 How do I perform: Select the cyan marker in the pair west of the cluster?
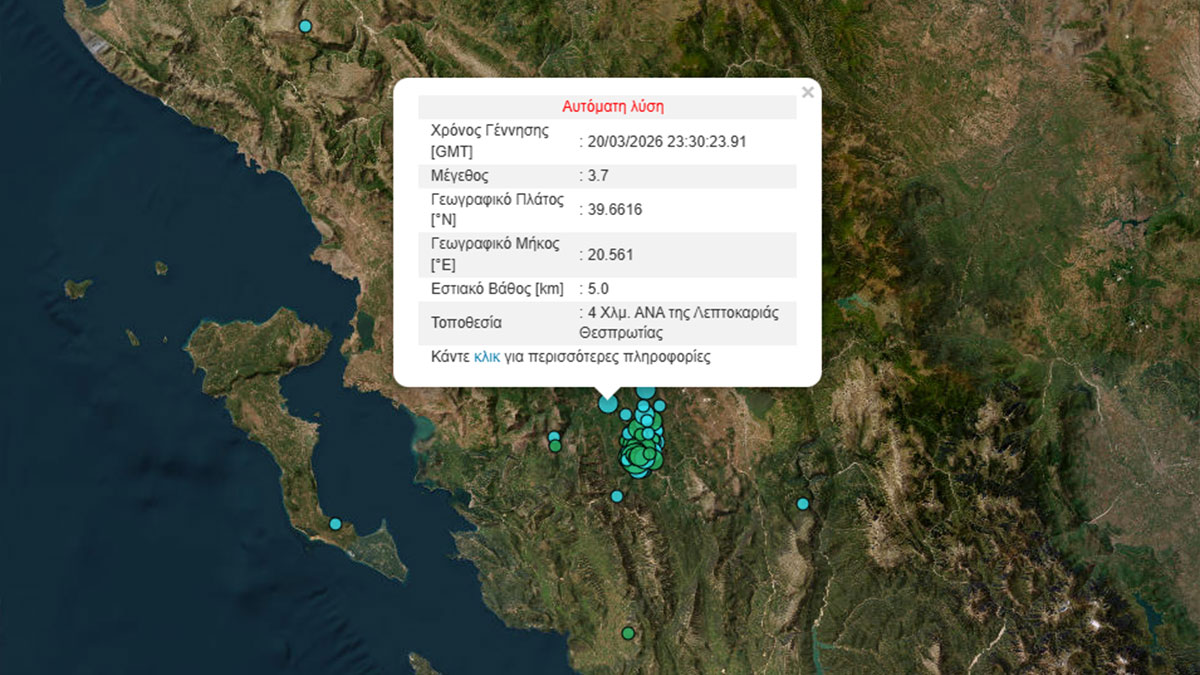[x=553, y=436]
